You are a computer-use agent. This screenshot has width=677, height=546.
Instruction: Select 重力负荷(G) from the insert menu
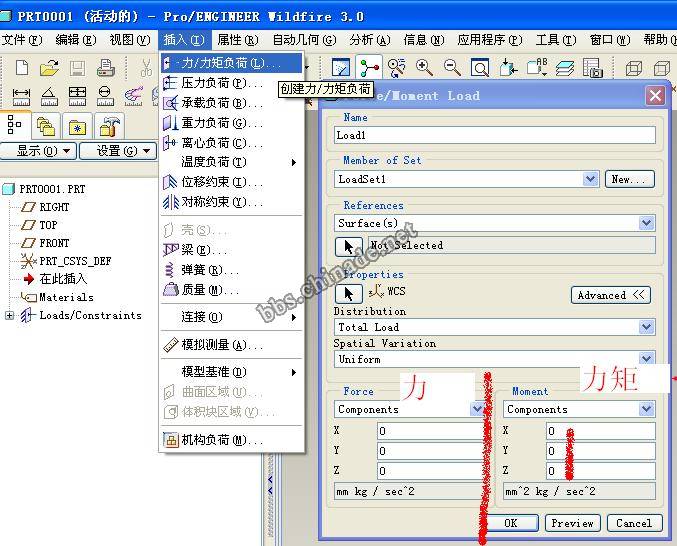point(213,123)
